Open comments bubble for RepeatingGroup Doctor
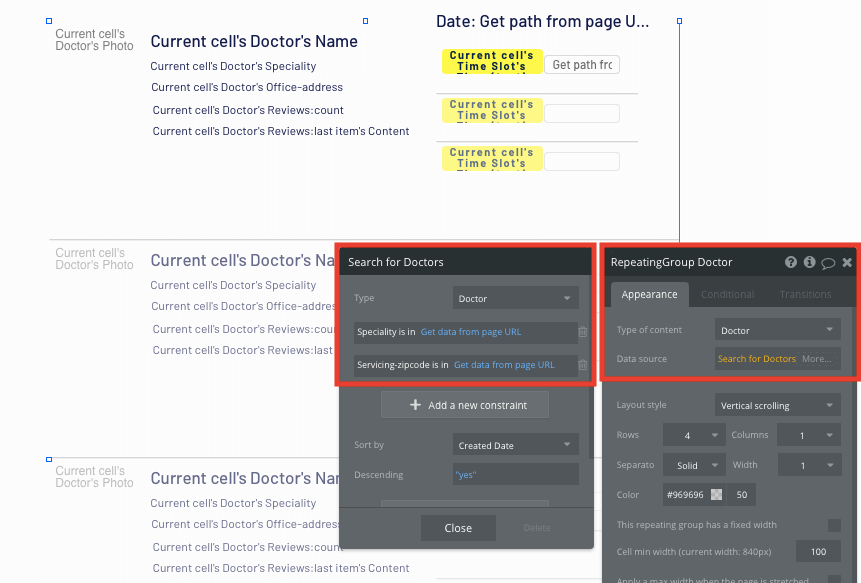This screenshot has height=583, width=861. tap(828, 262)
